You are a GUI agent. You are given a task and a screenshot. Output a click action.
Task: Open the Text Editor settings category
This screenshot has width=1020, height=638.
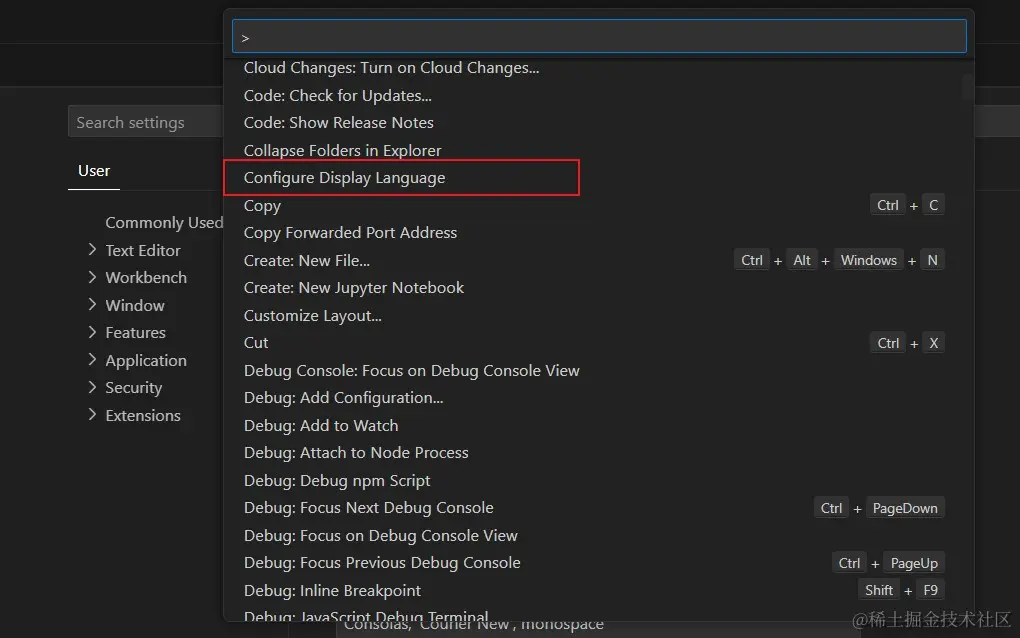tap(142, 250)
